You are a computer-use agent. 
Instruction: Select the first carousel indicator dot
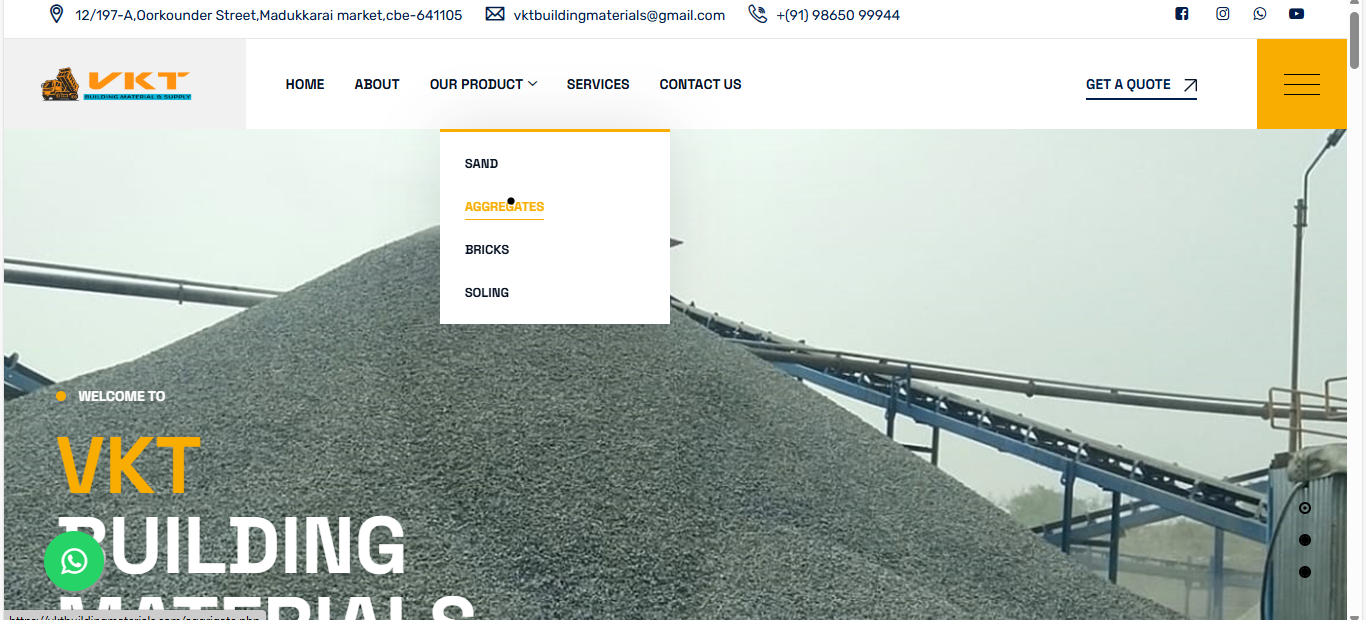tap(1304, 507)
